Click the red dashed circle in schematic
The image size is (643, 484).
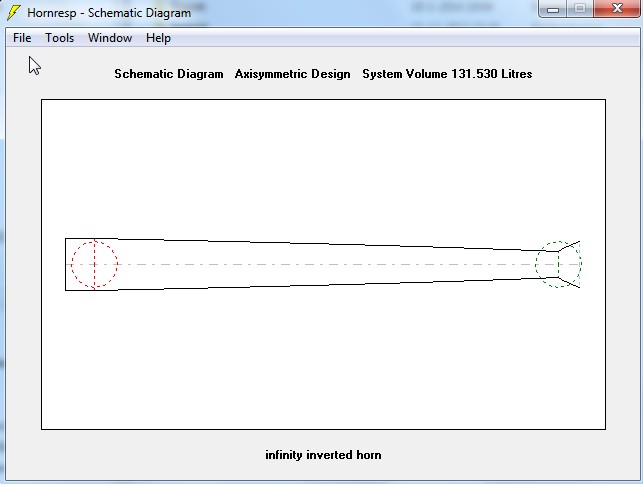coord(95,264)
